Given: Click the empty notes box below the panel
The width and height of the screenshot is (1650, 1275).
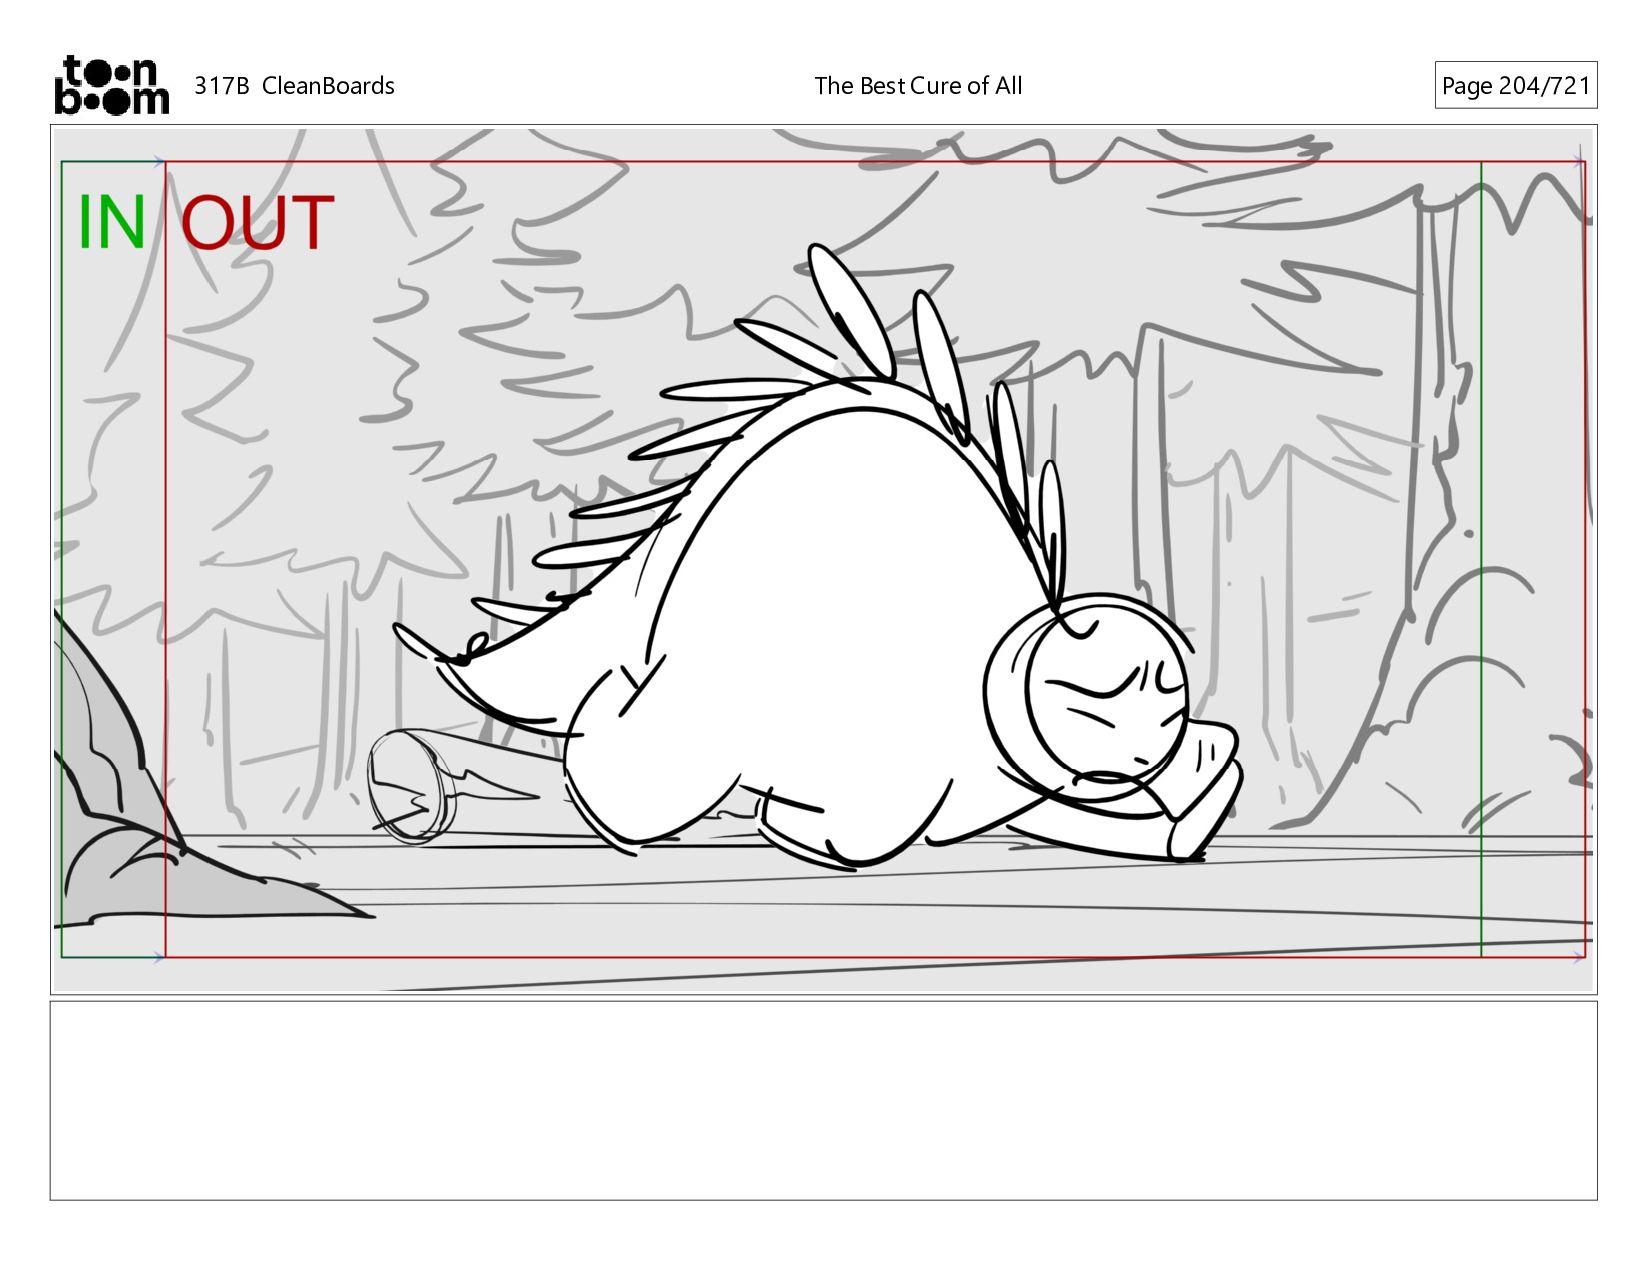Looking at the screenshot, I should click(x=823, y=1100).
